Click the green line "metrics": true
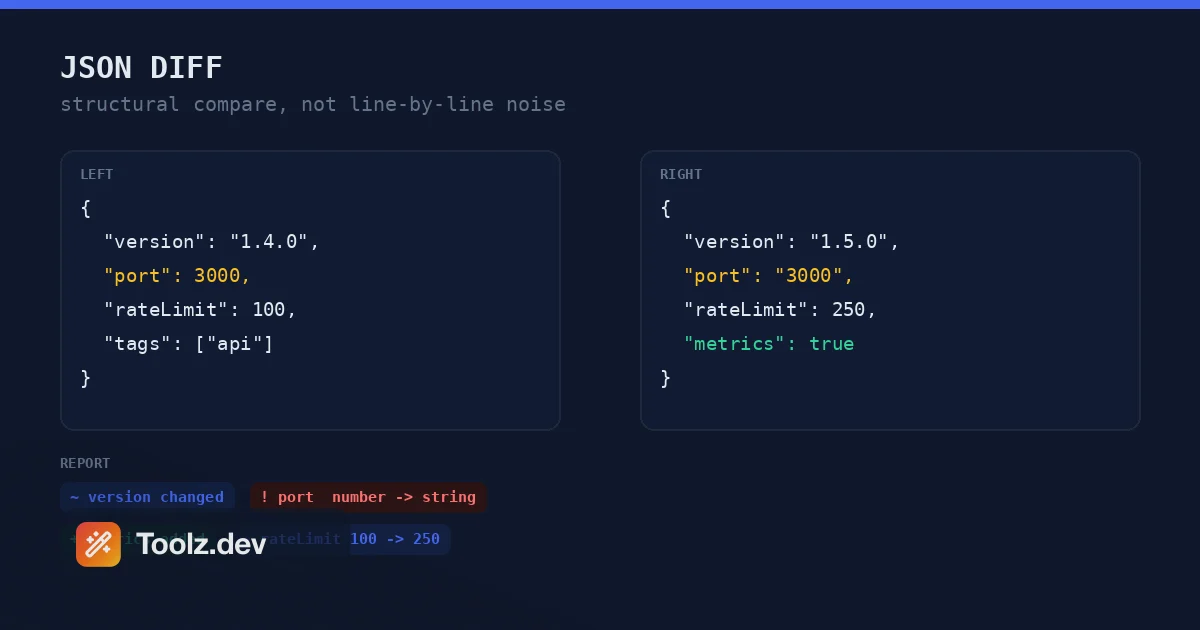This screenshot has height=630, width=1200. [x=769, y=344]
